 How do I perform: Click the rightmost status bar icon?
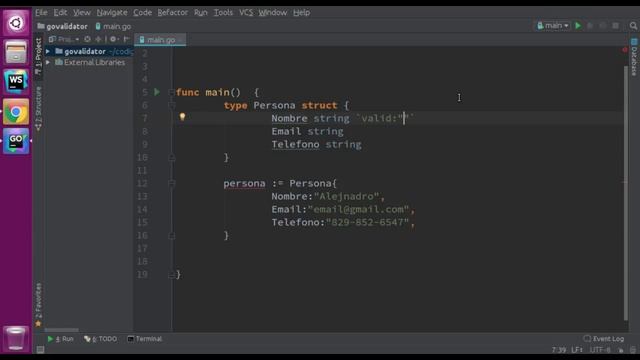pos(633,350)
